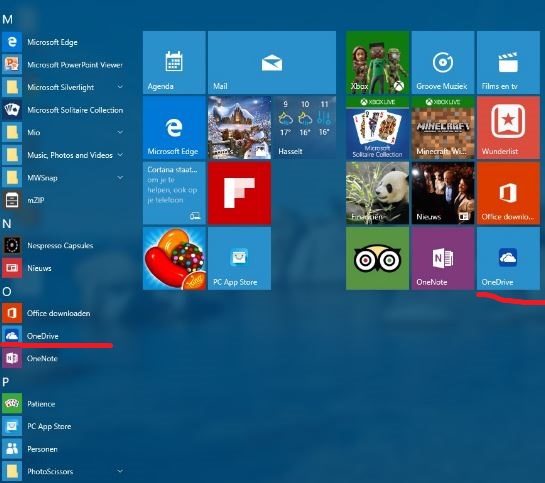Open the Microsoft Solitaire Collection tile
This screenshot has width=545, height=483.
377,128
